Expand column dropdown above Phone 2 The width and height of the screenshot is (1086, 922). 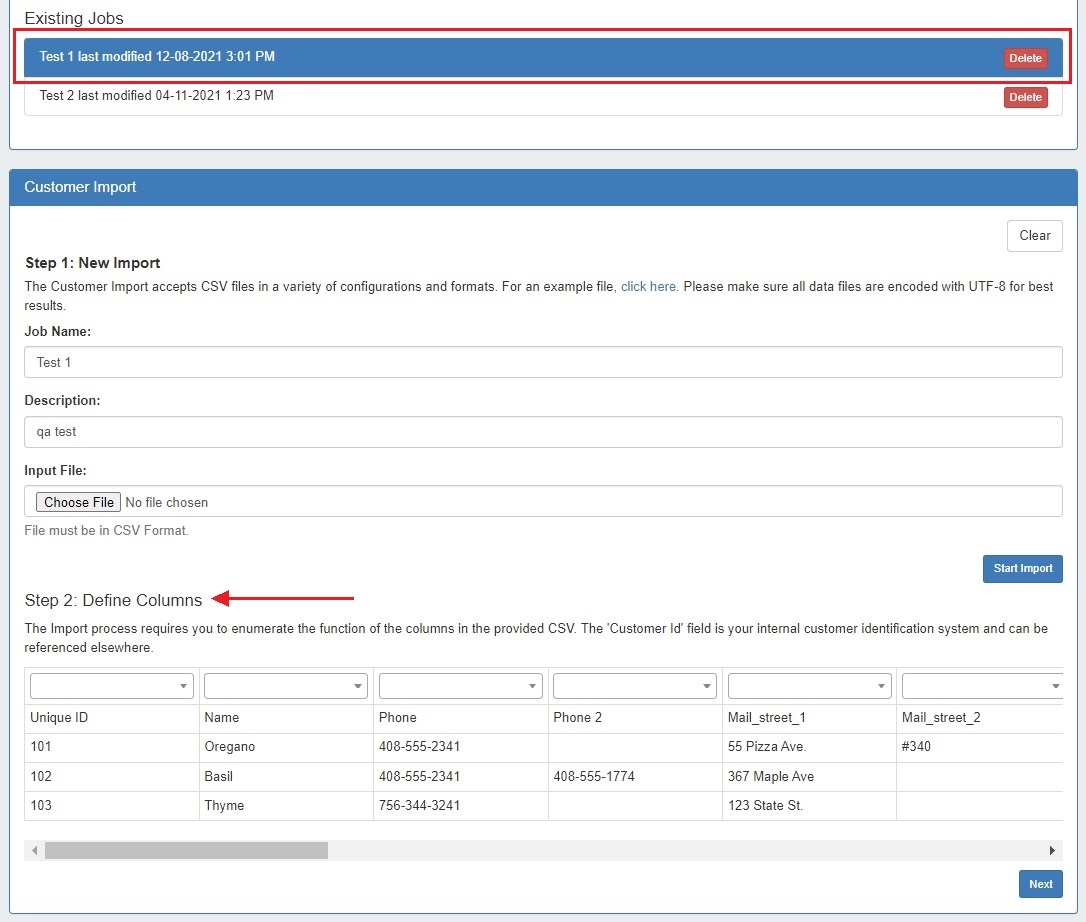pos(634,686)
